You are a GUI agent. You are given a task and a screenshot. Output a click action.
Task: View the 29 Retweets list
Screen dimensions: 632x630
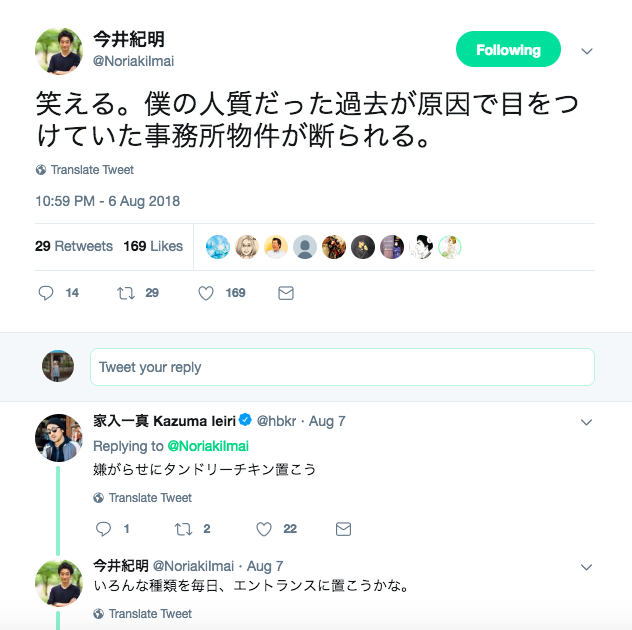tap(74, 246)
